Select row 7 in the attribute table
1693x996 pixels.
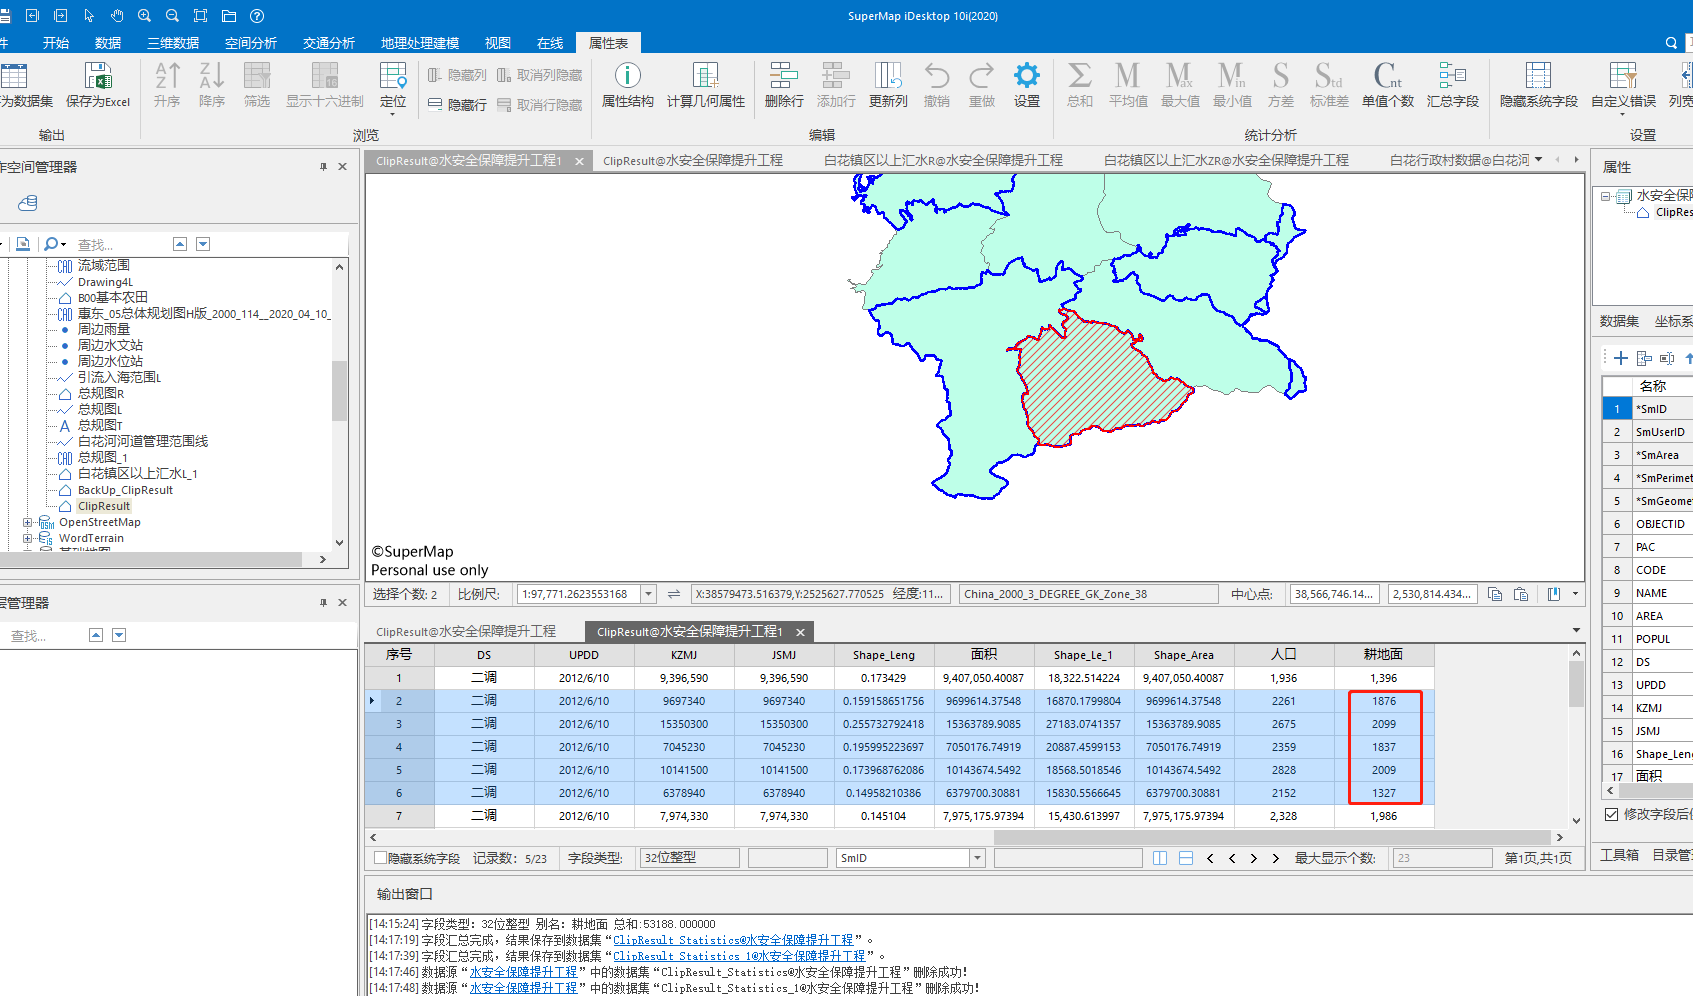click(399, 816)
